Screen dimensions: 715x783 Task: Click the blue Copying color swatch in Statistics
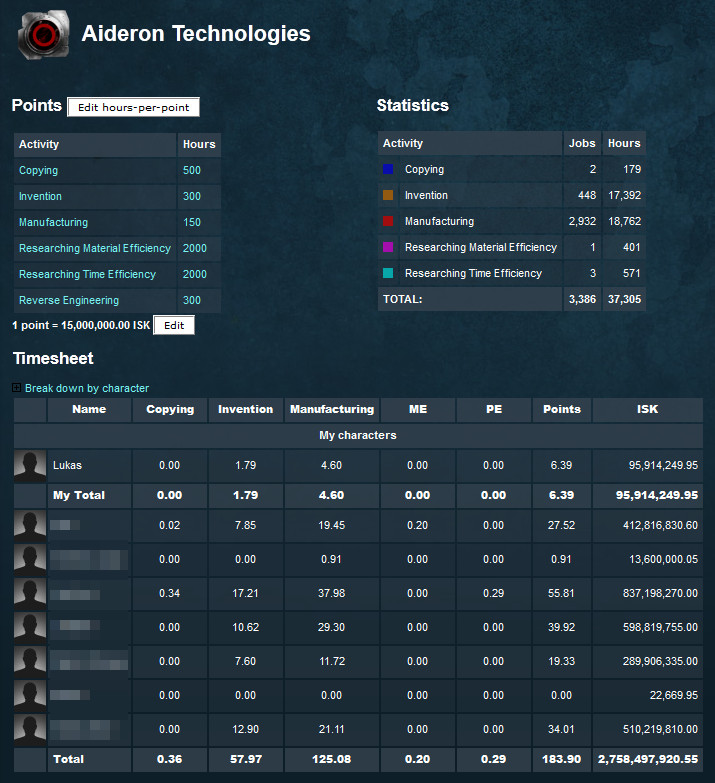click(x=388, y=169)
